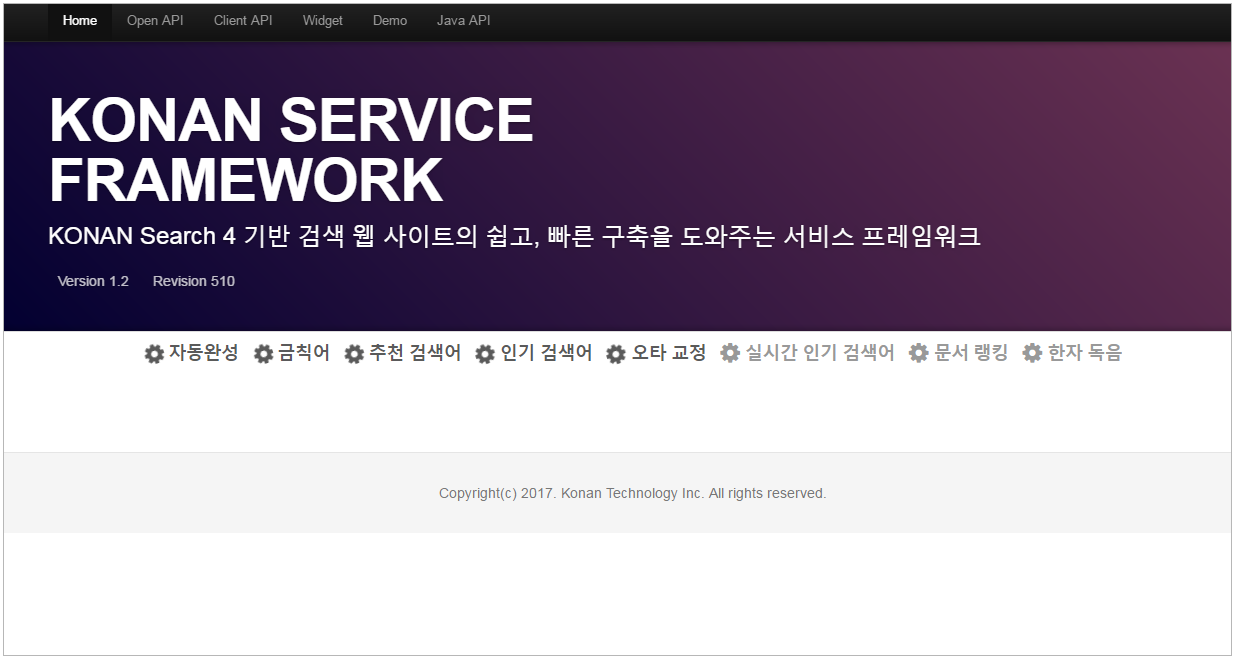The height and width of the screenshot is (661, 1237).
Task: Open the Home tab in navbar
Action: pos(80,21)
